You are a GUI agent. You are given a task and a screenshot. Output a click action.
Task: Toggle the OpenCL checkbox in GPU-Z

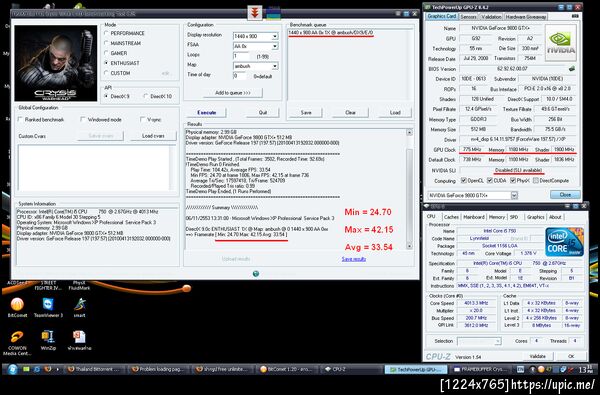click(463, 180)
